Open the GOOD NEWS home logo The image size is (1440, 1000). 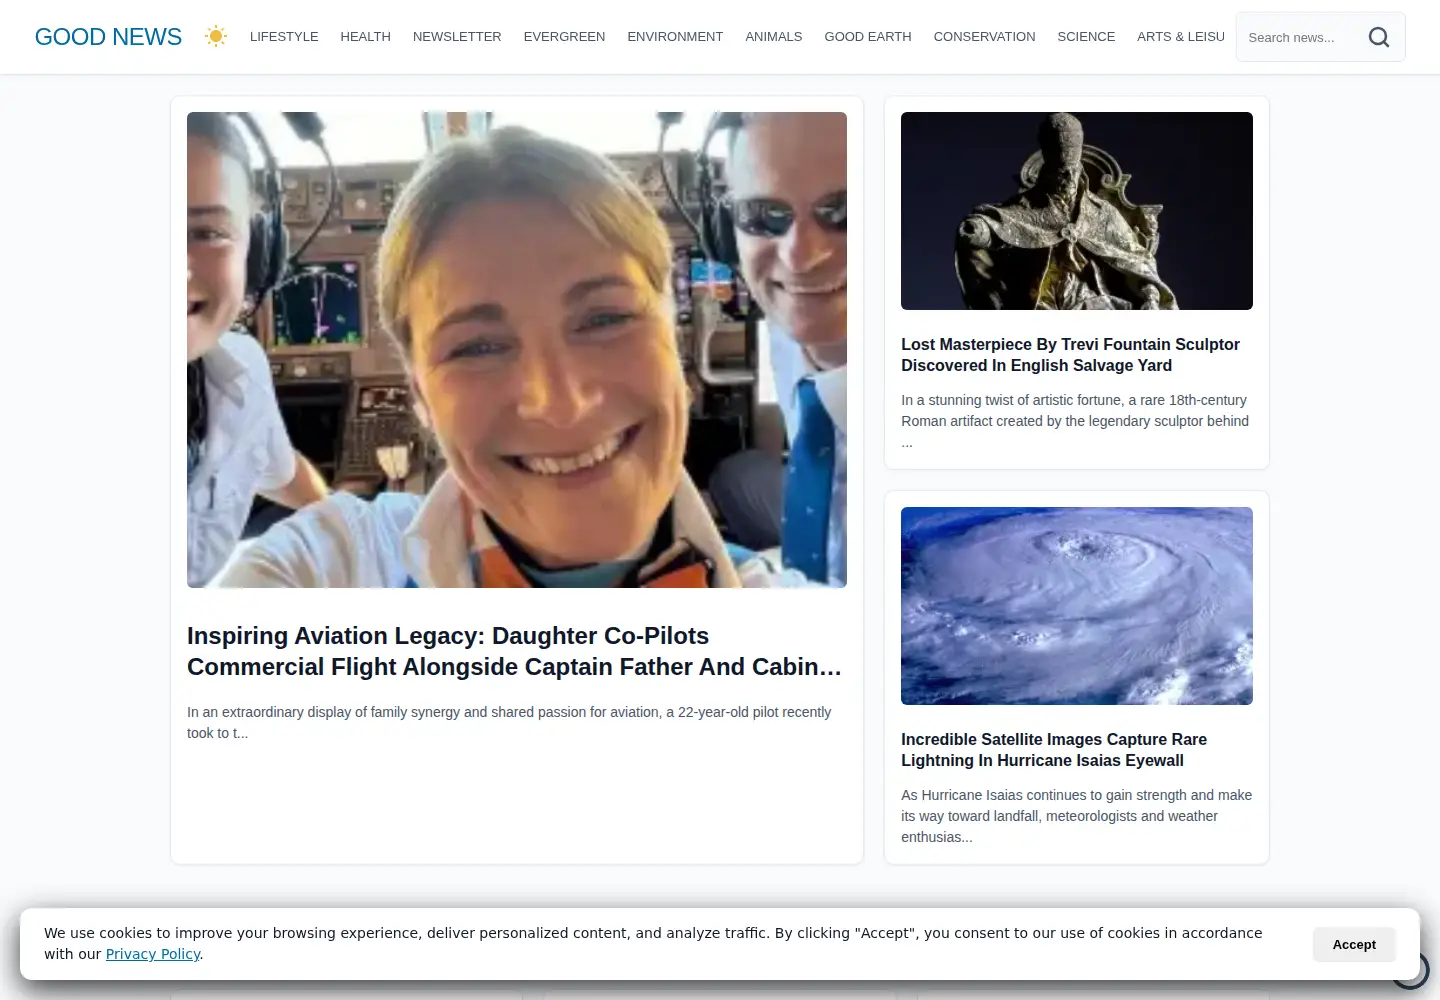pos(108,37)
